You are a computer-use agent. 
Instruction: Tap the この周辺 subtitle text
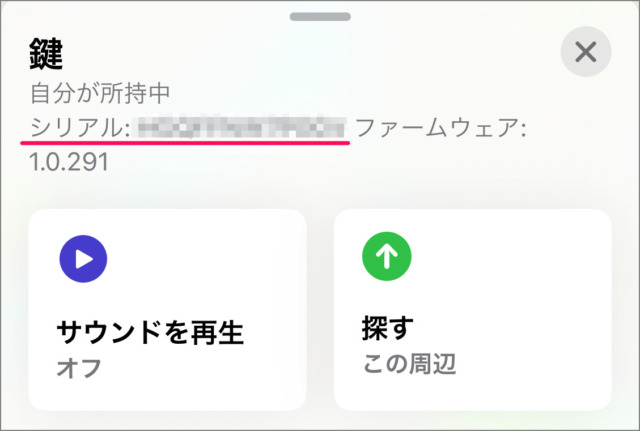point(408,364)
